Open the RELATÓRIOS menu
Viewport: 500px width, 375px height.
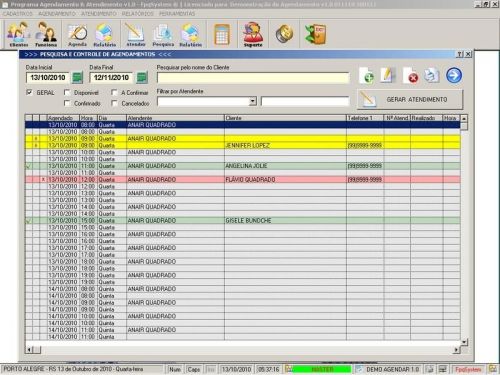[138, 14]
